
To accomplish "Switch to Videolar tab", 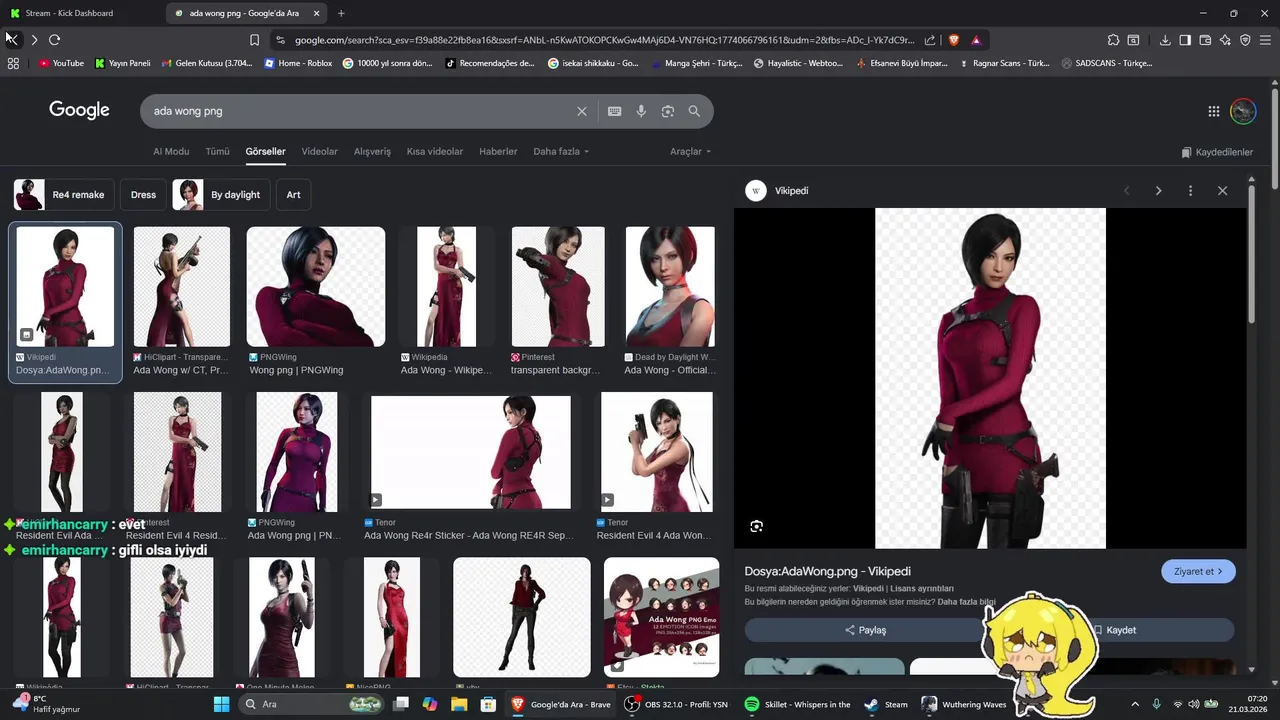I will (320, 152).
